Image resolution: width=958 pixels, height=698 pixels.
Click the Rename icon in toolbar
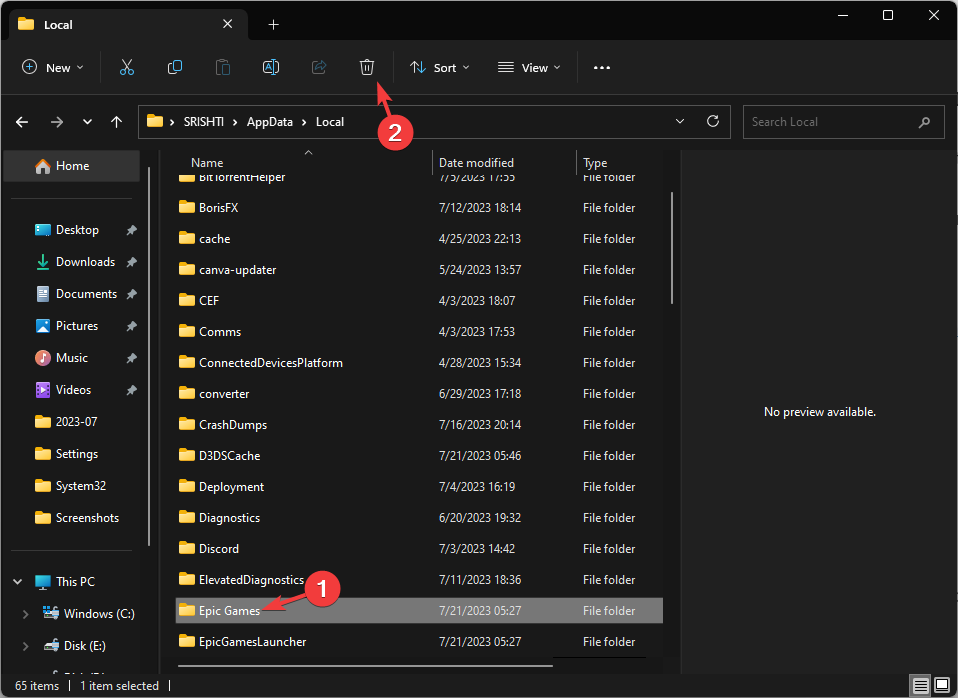tap(271, 67)
